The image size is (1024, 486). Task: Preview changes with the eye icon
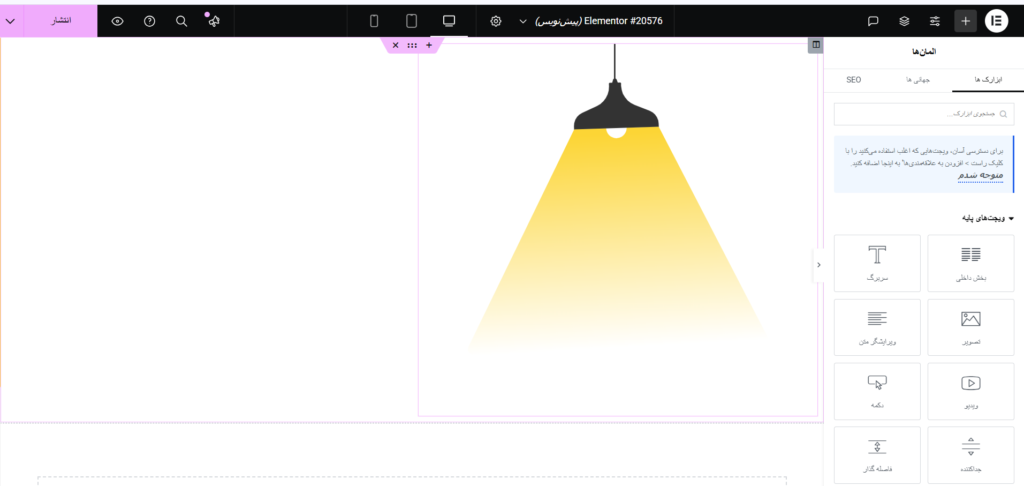click(118, 20)
